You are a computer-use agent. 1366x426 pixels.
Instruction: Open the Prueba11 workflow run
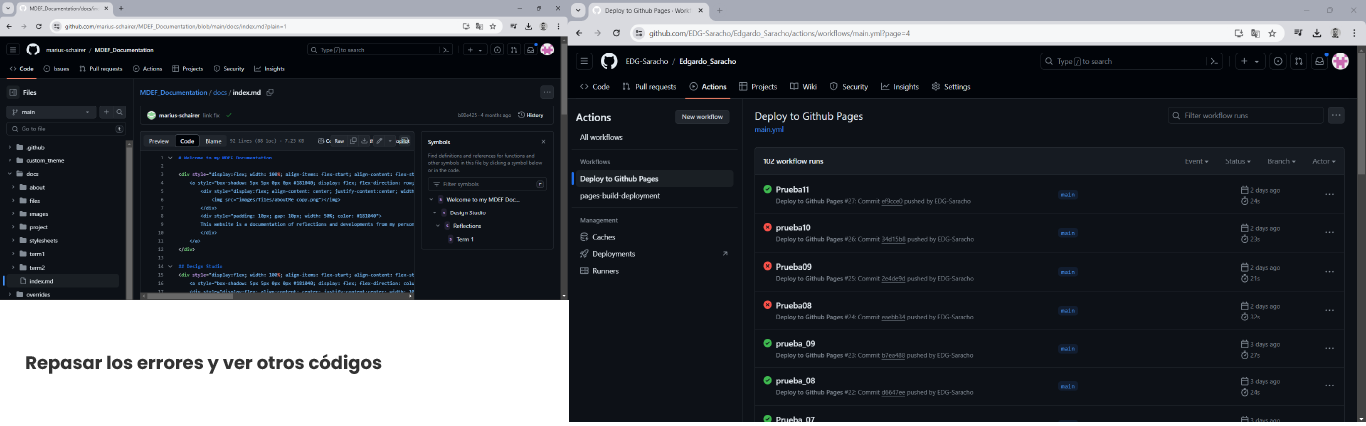[792, 189]
